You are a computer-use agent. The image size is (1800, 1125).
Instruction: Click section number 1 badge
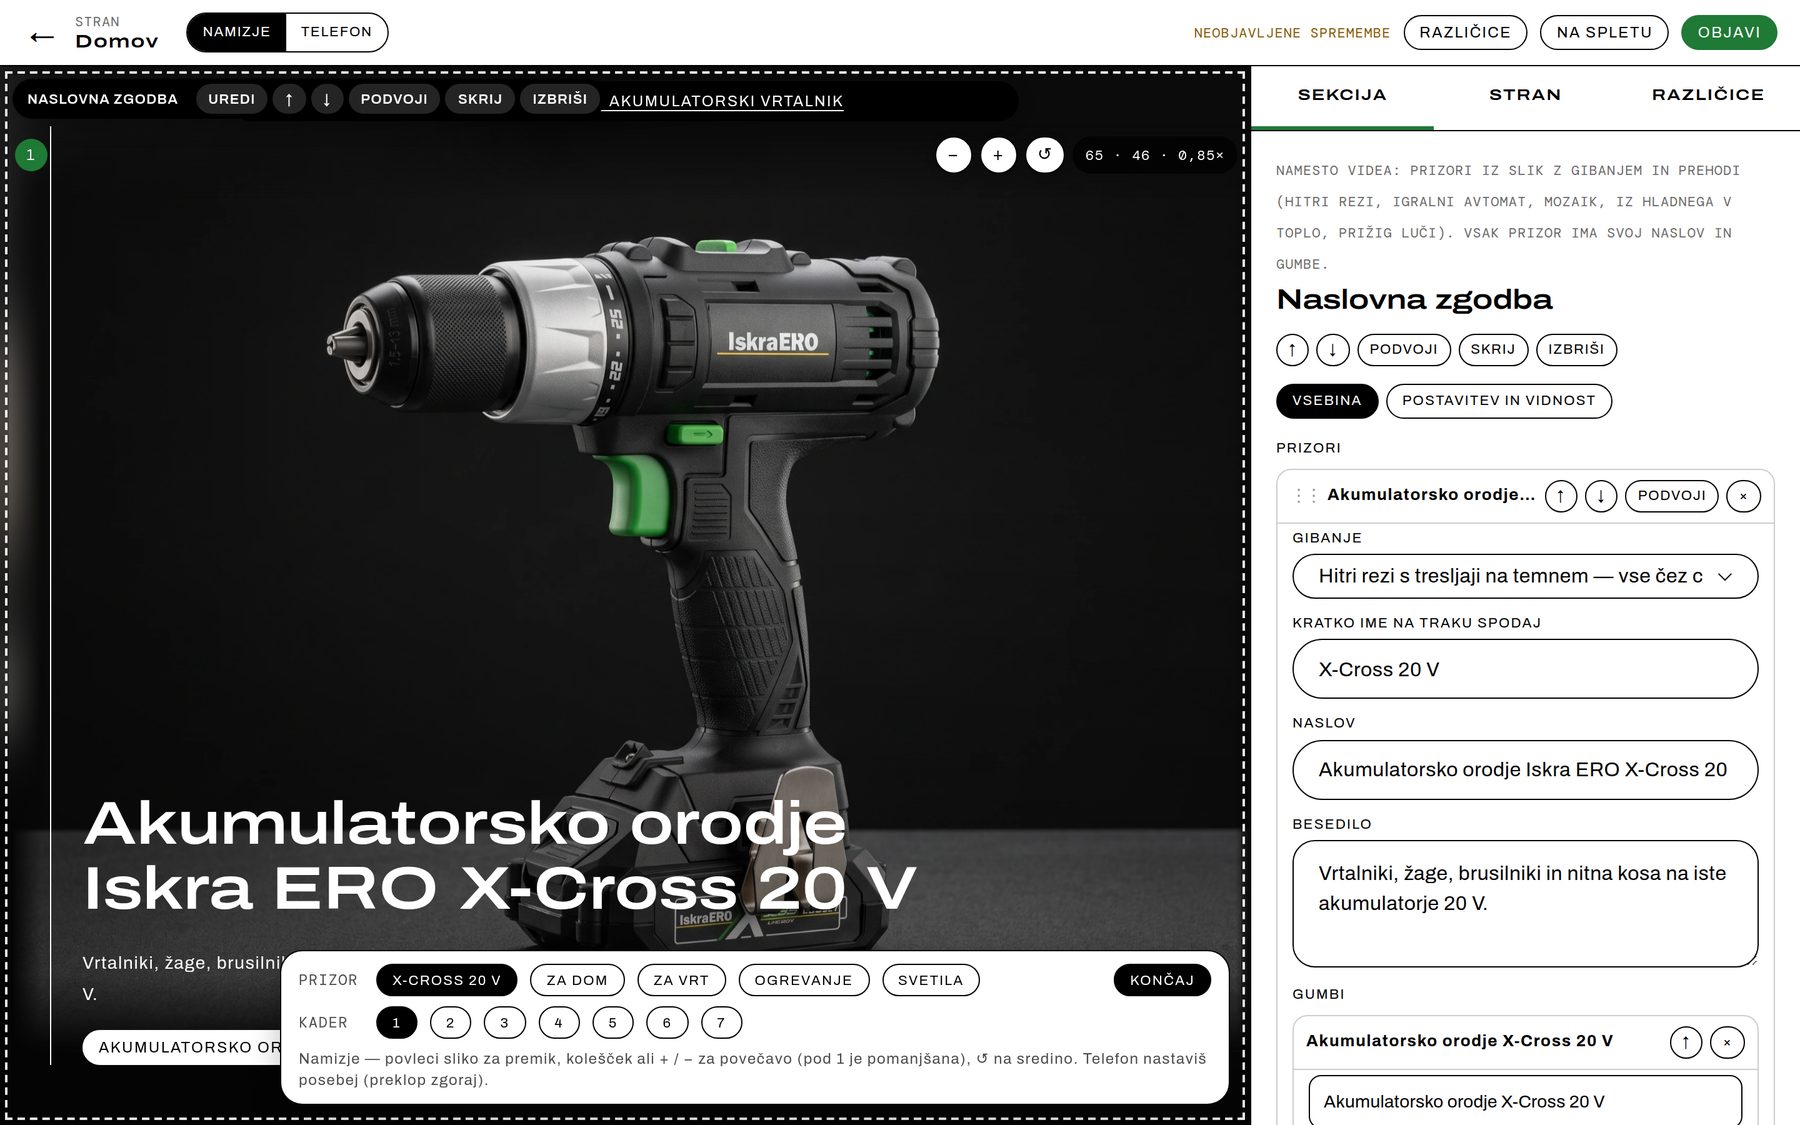click(31, 155)
